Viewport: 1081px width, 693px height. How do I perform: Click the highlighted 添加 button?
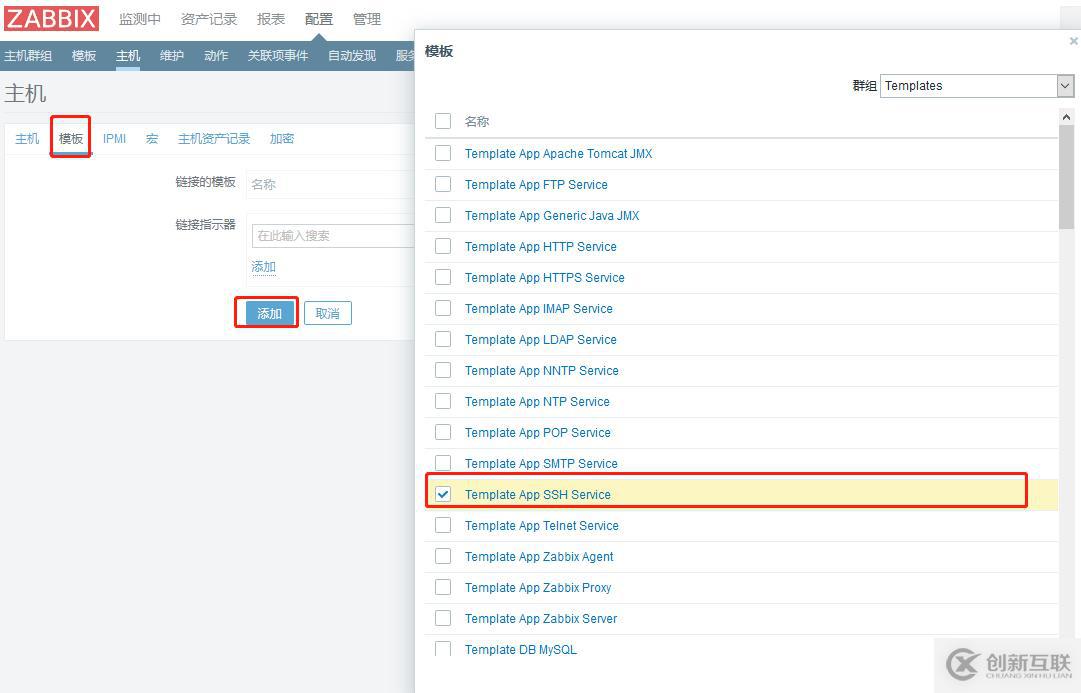266,312
